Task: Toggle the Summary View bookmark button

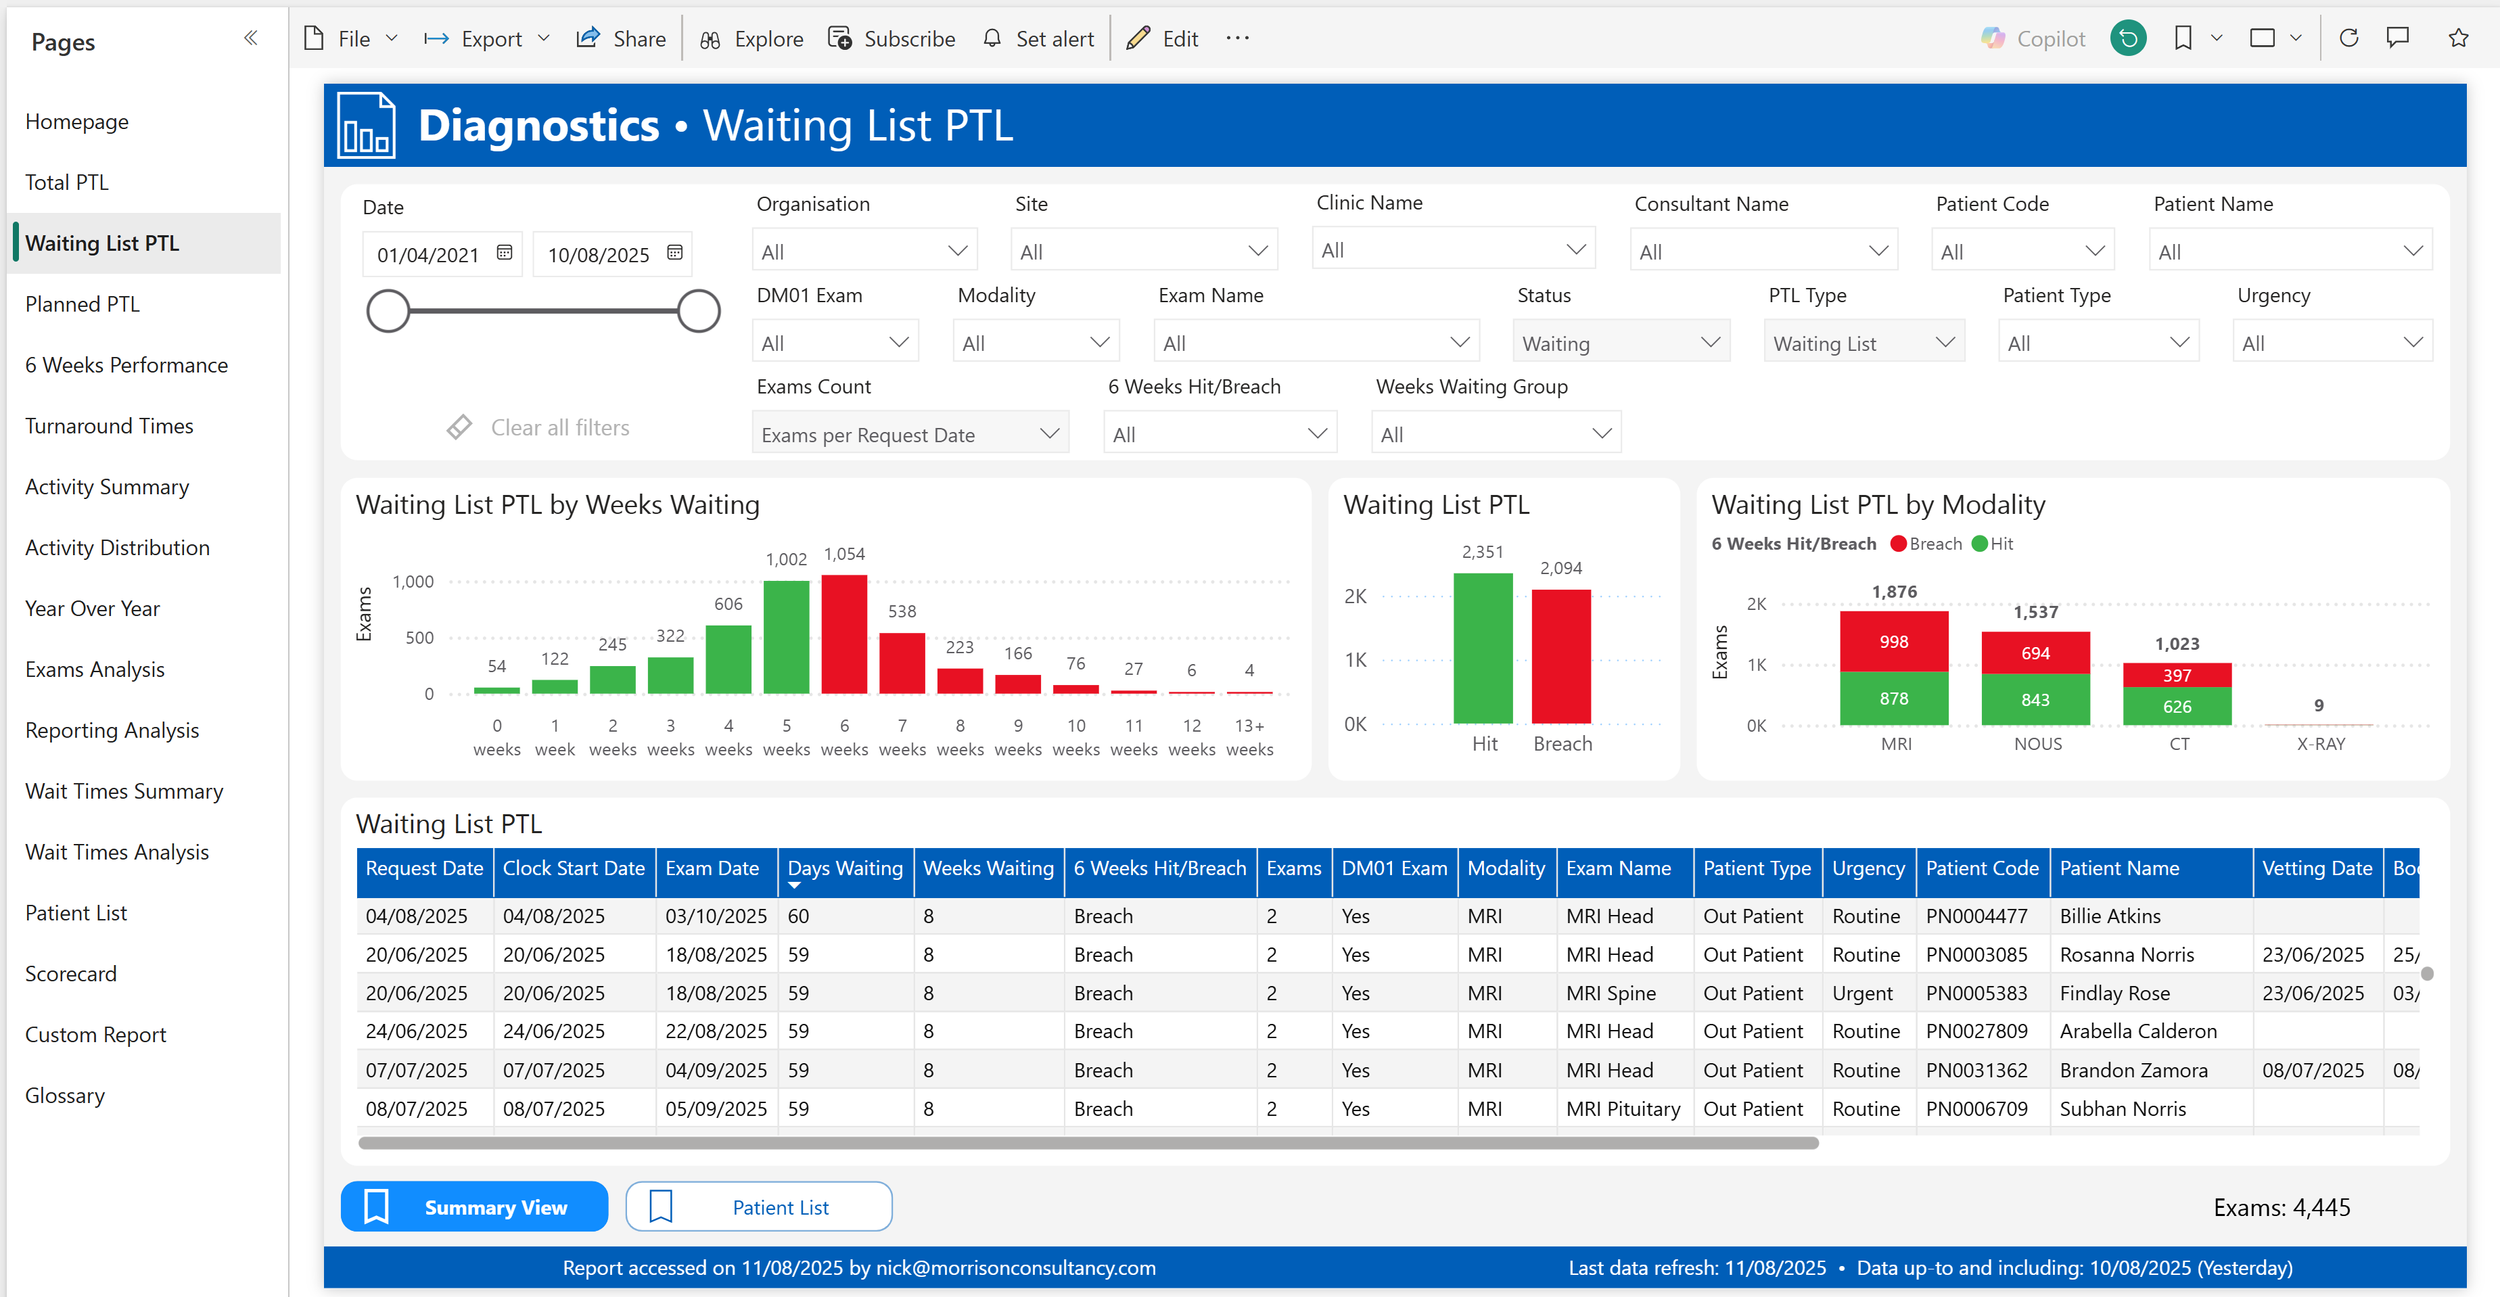Action: point(474,1207)
